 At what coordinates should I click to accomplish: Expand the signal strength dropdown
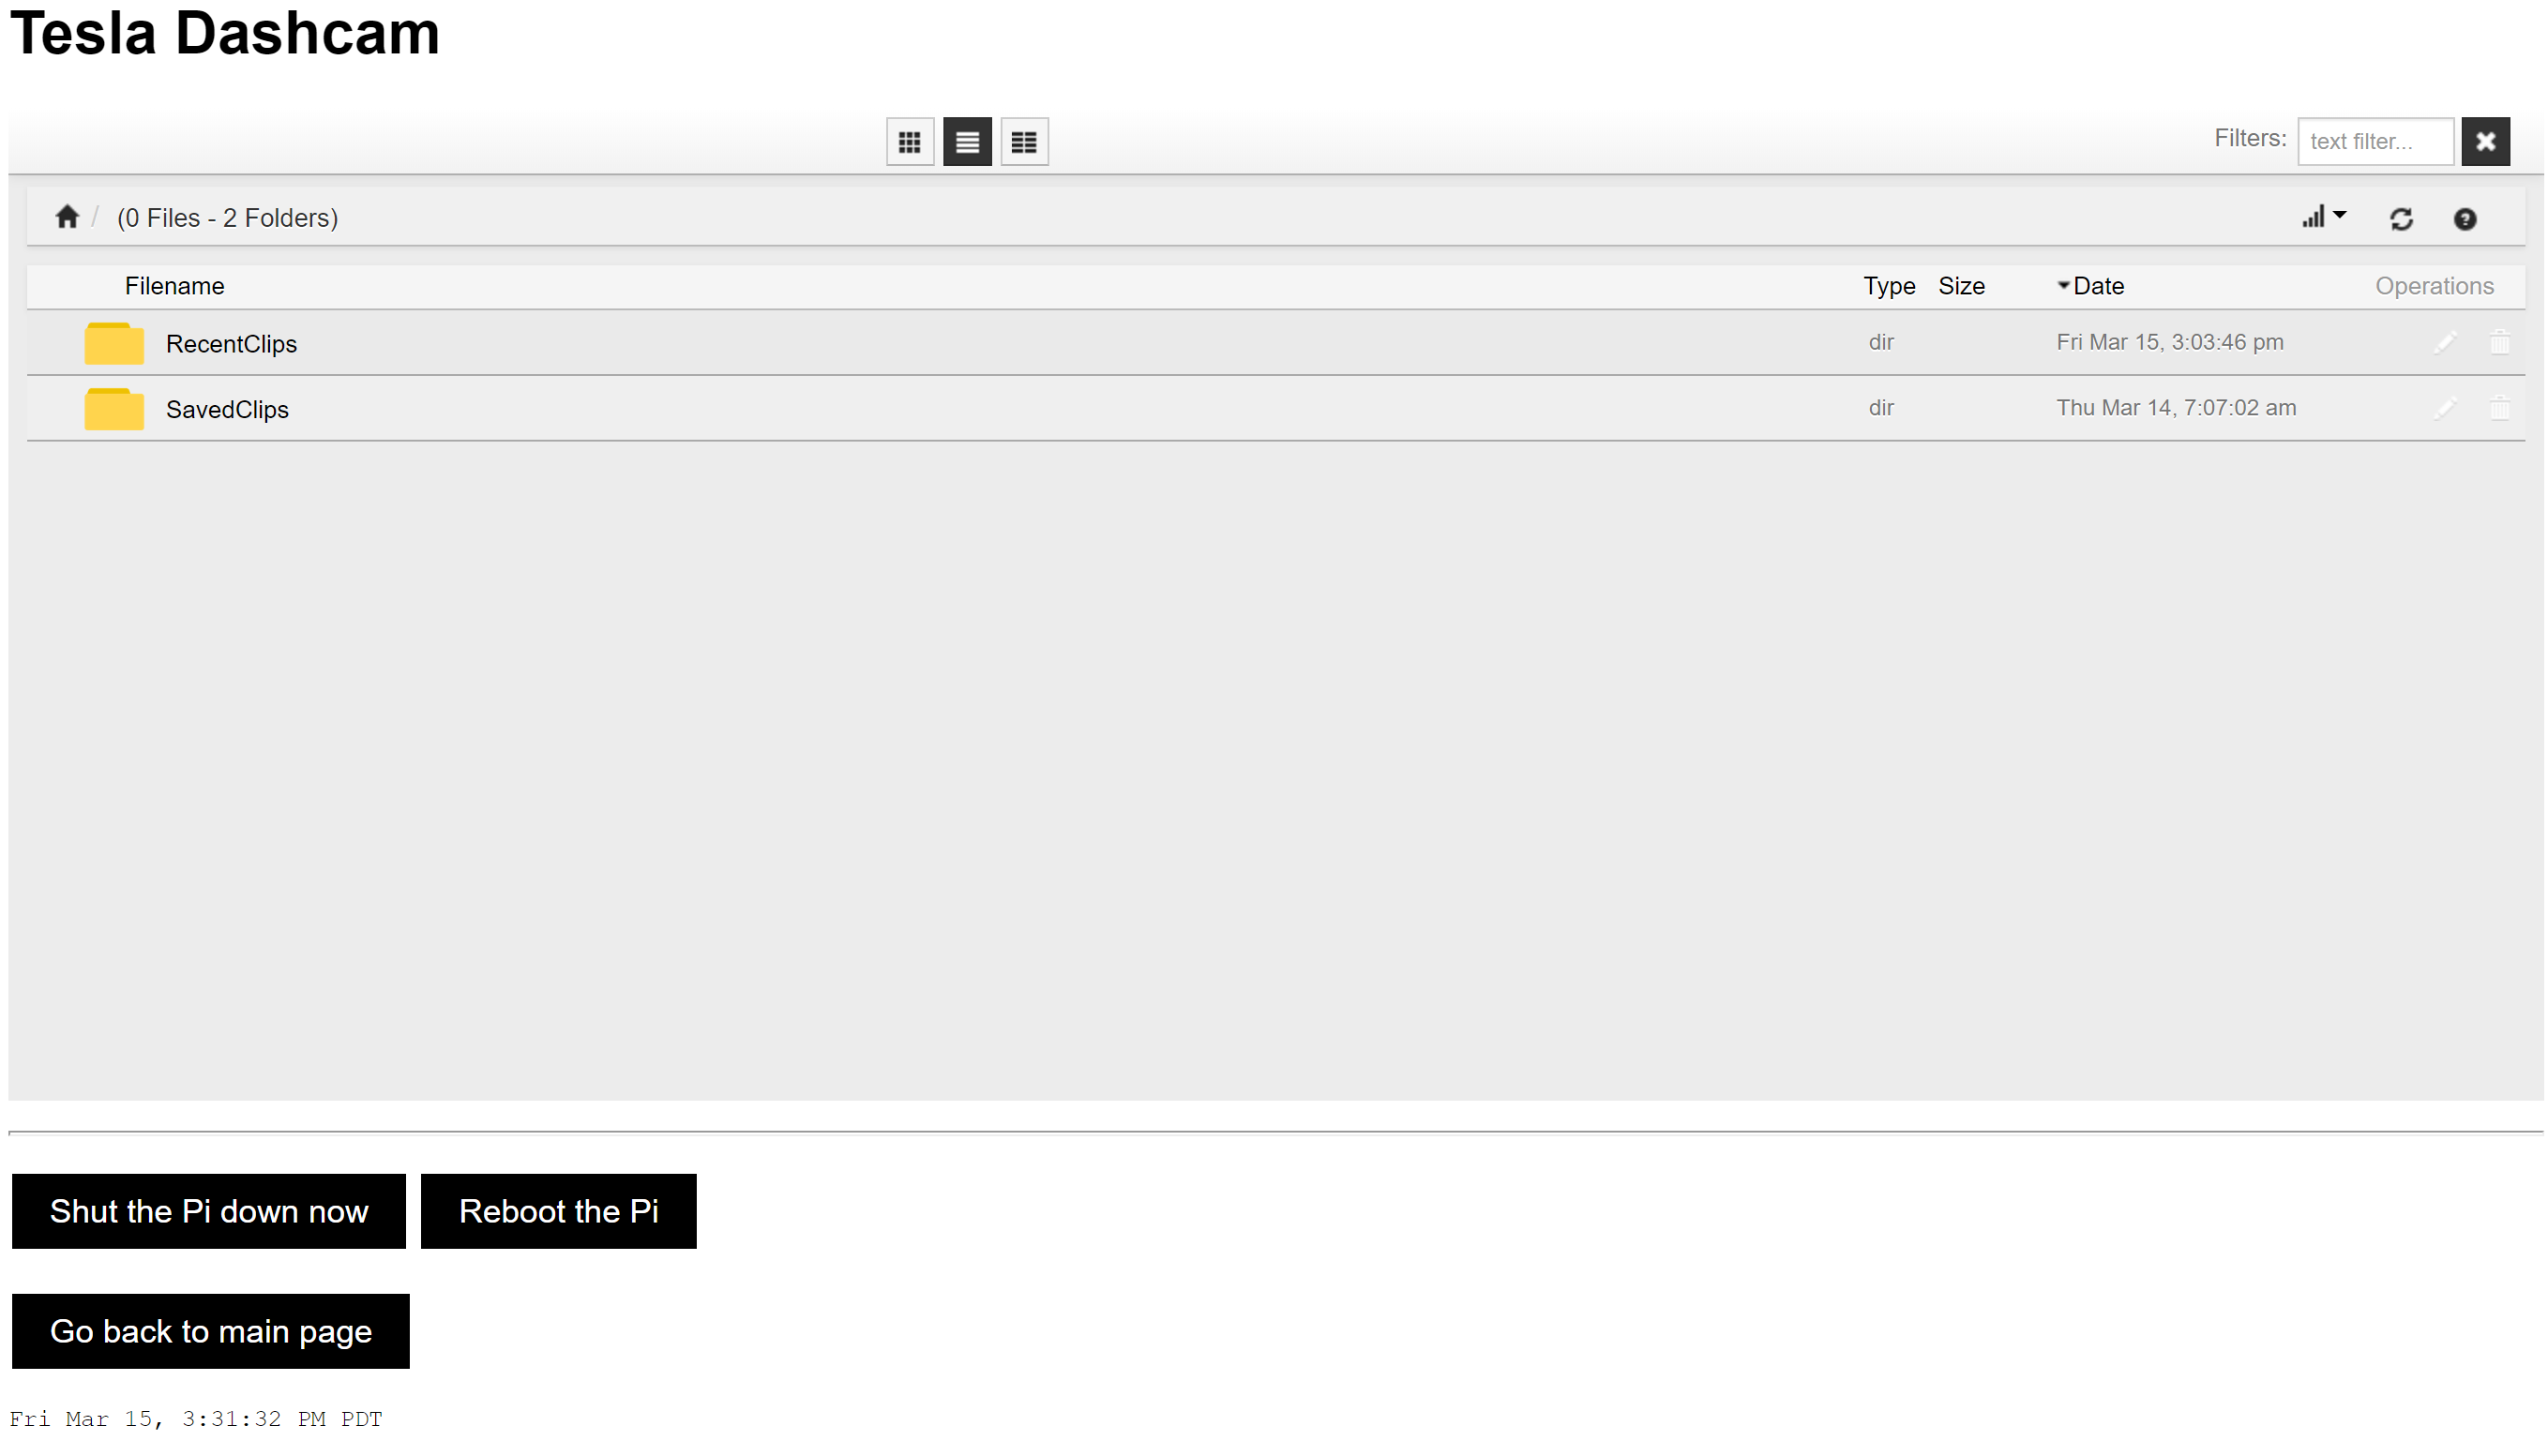(x=2324, y=217)
